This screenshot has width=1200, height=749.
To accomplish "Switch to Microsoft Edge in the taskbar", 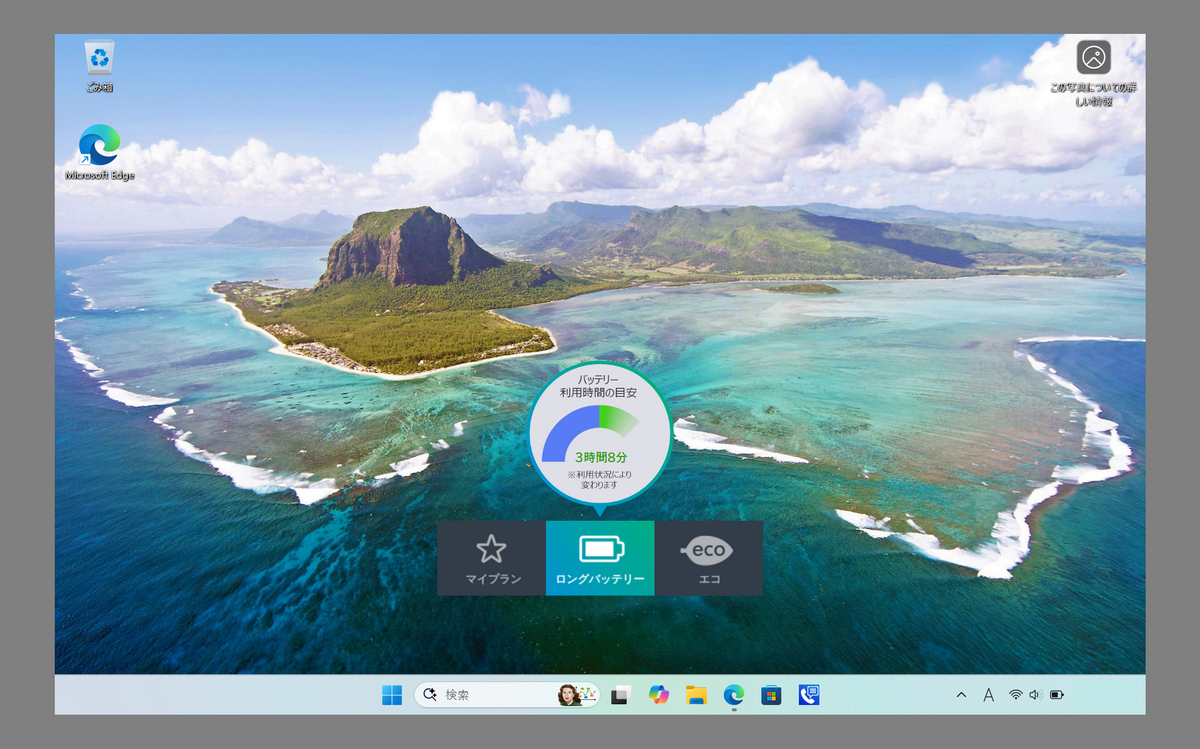I will pyautogui.click(x=734, y=695).
